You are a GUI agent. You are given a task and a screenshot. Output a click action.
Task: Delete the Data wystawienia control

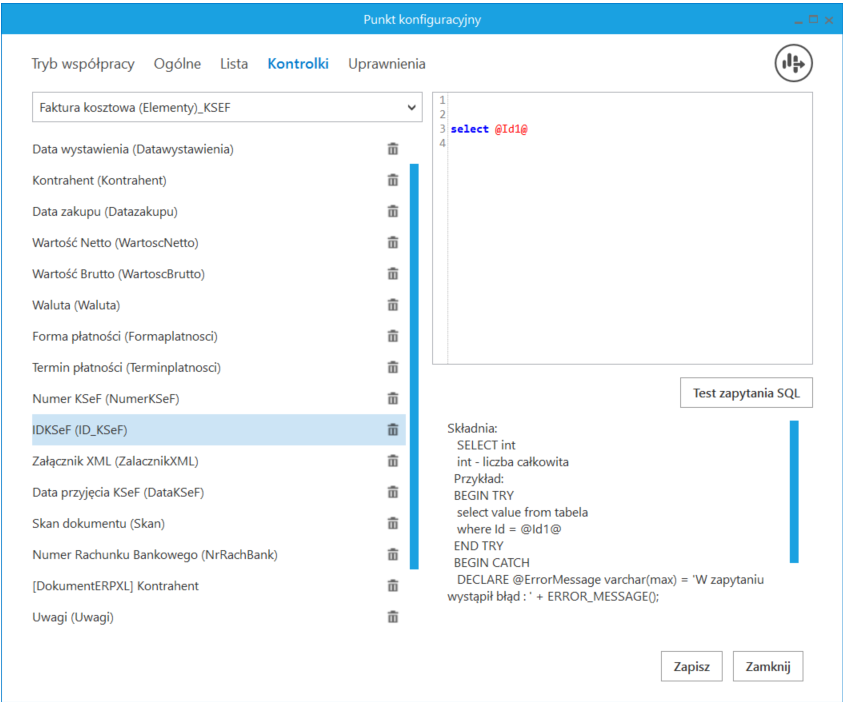[x=393, y=149]
